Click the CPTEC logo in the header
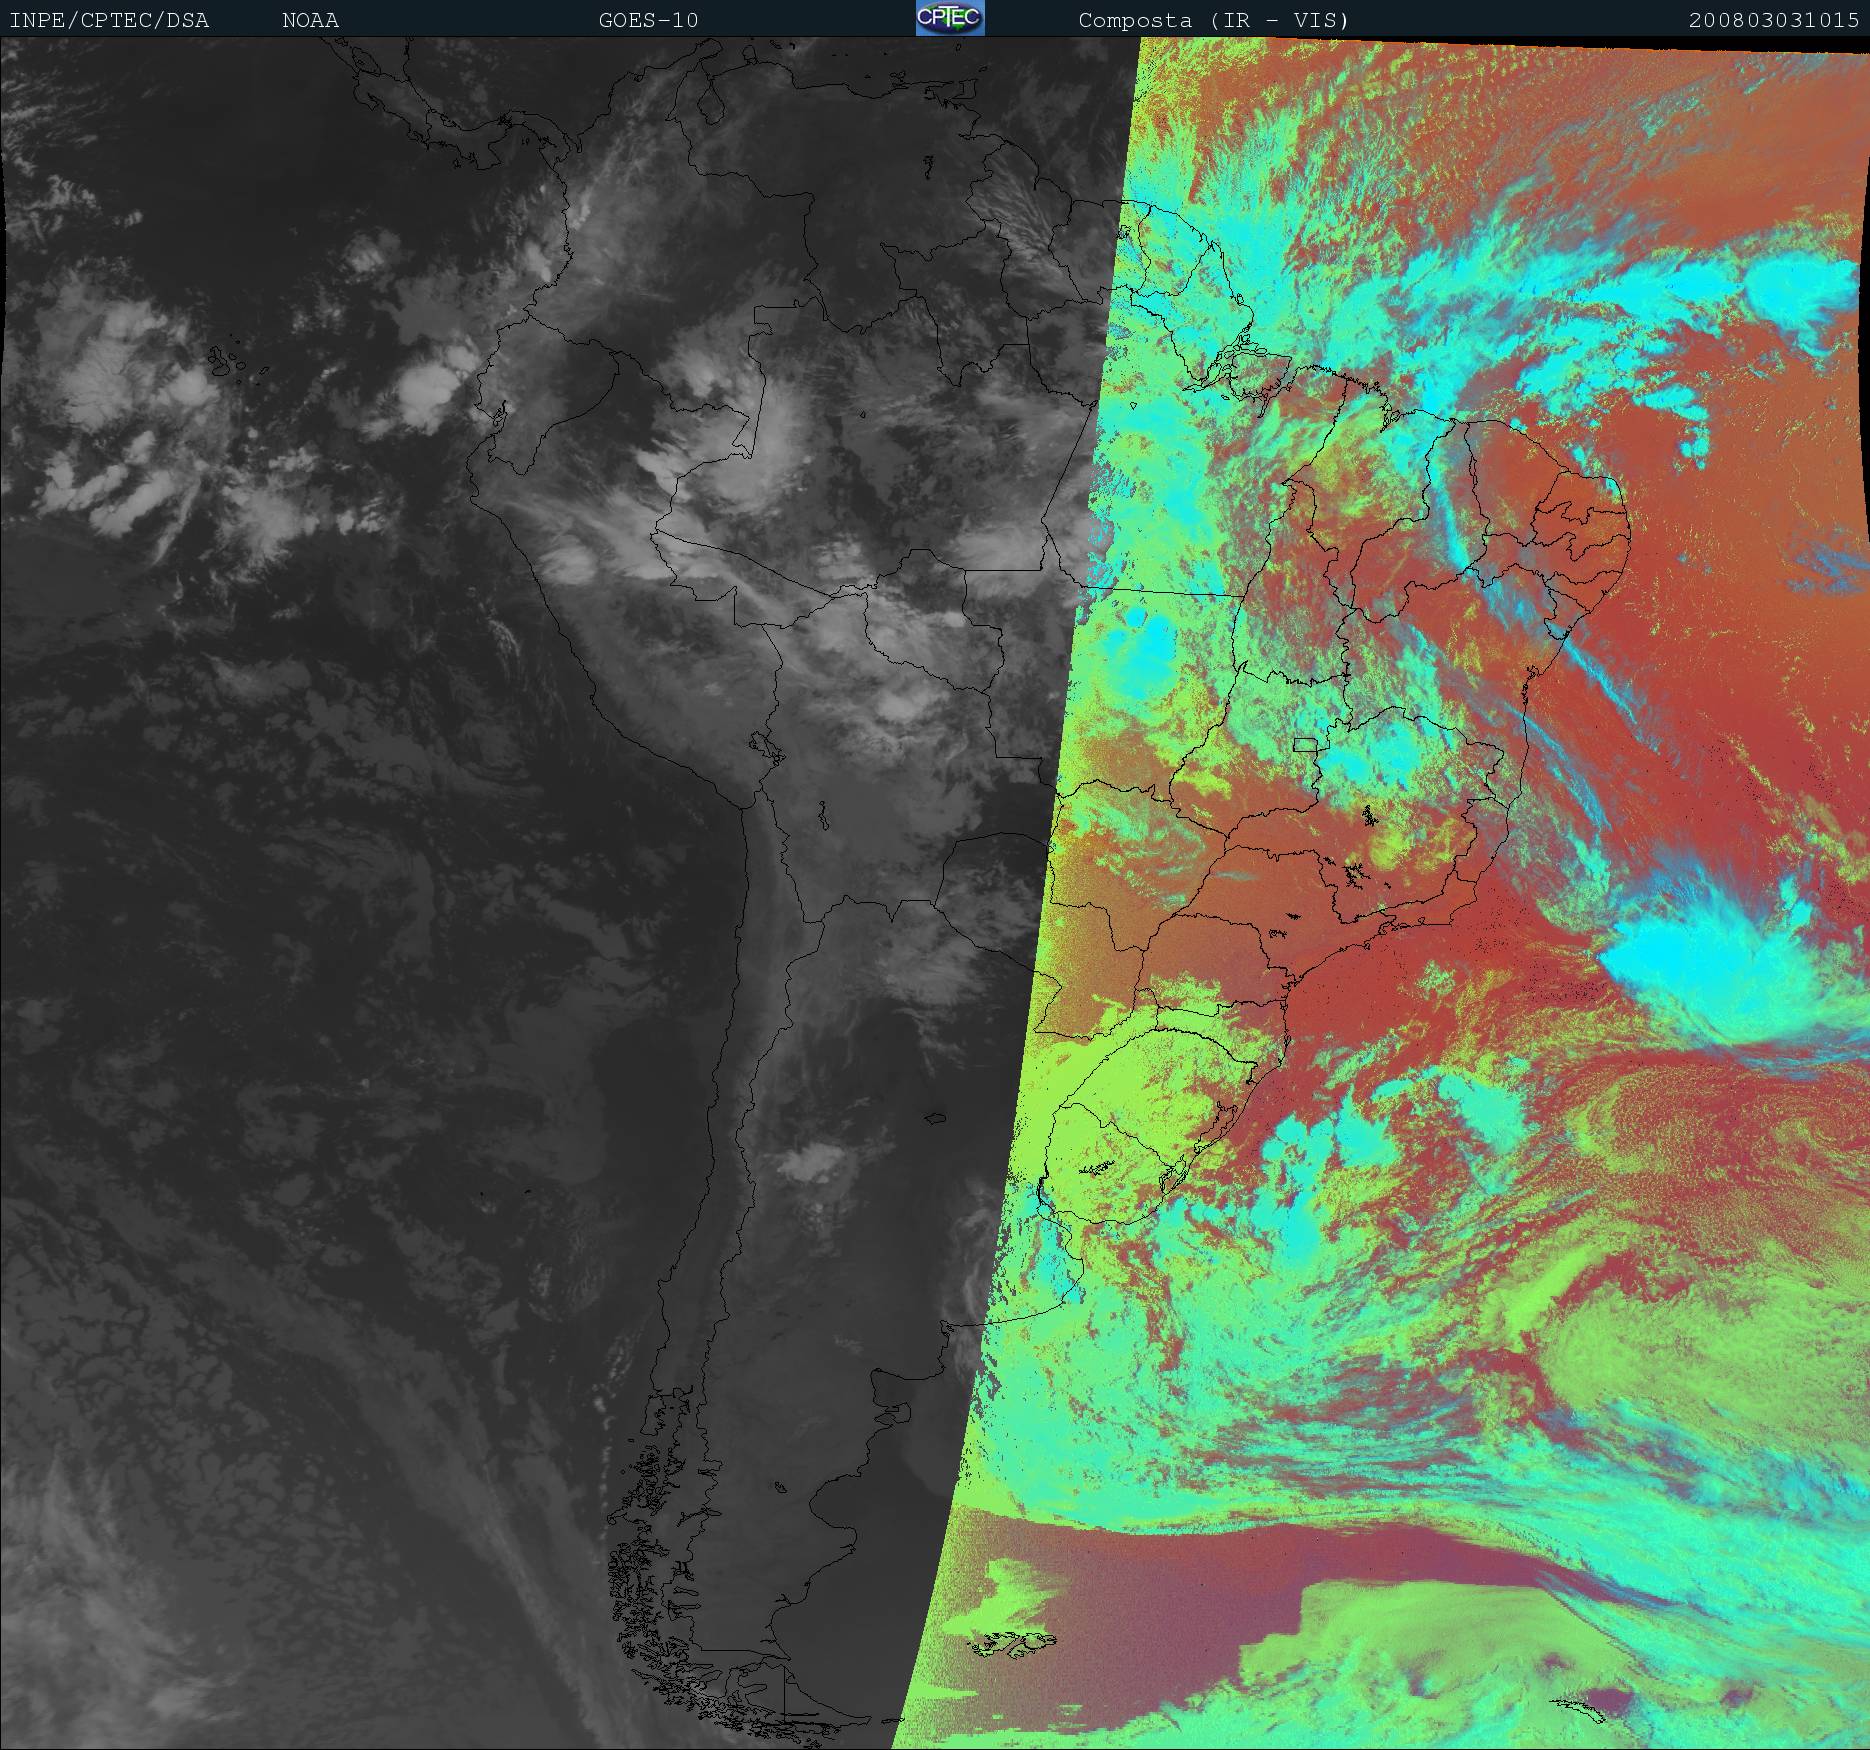 click(x=949, y=19)
